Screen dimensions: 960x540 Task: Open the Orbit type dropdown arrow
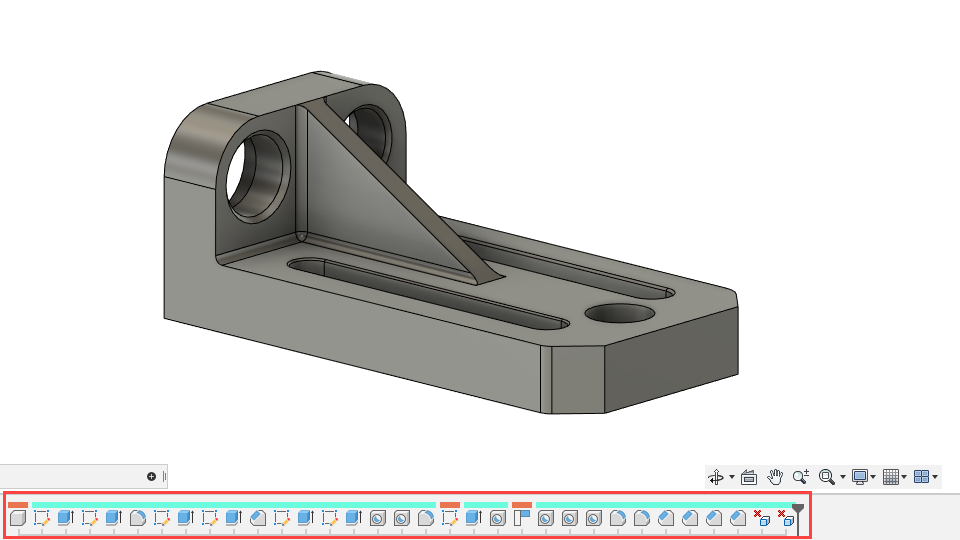tap(732, 477)
